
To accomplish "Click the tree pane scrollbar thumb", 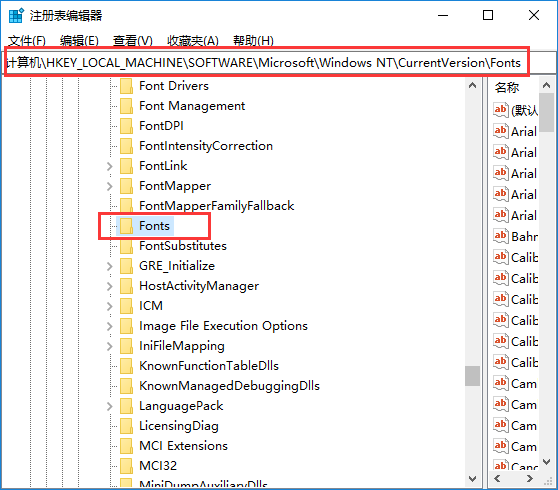I will 473,376.
